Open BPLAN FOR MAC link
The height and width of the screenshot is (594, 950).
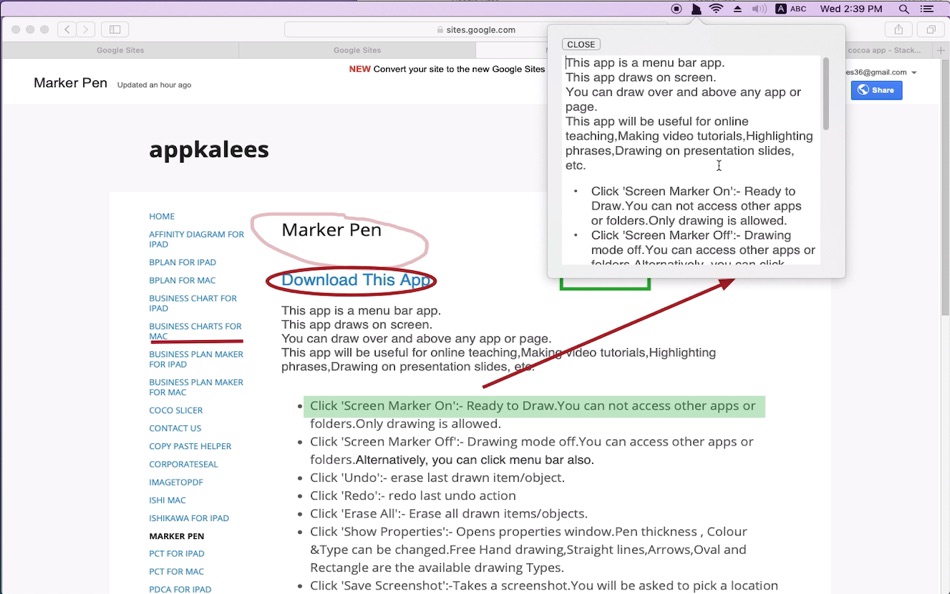[182, 281]
